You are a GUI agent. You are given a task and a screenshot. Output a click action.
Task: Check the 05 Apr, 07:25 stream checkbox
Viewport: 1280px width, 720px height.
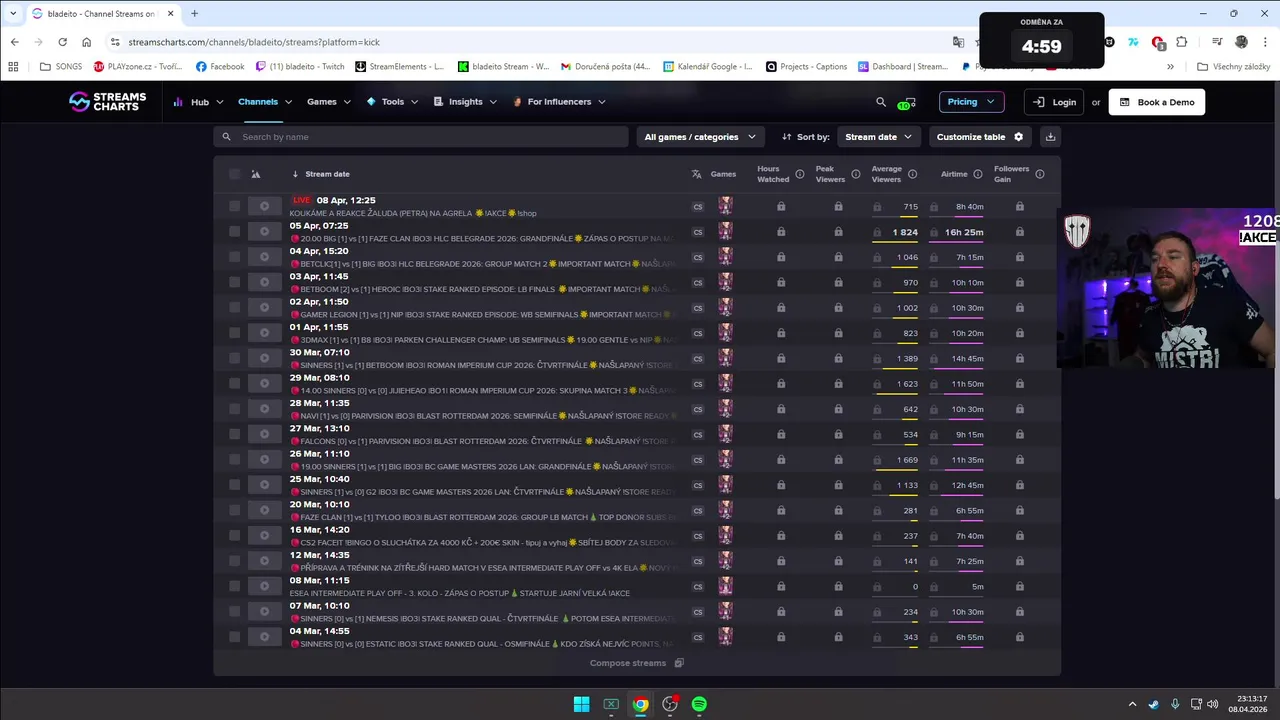coord(234,232)
